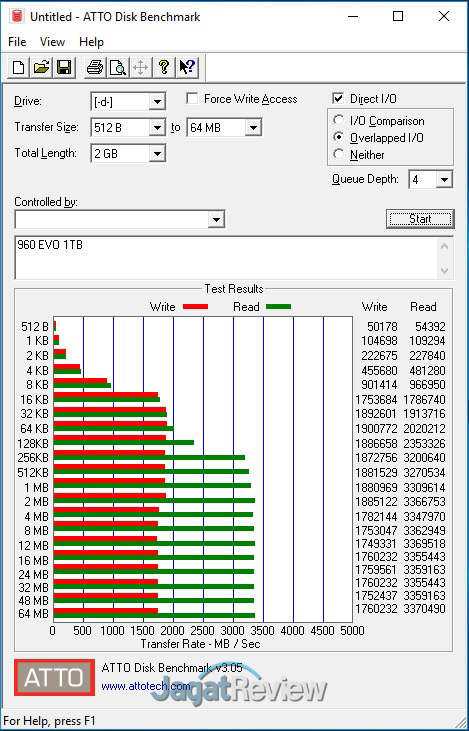This screenshot has width=469, height=731.
Task: Visit the www.attotech.com link
Action: [x=146, y=686]
